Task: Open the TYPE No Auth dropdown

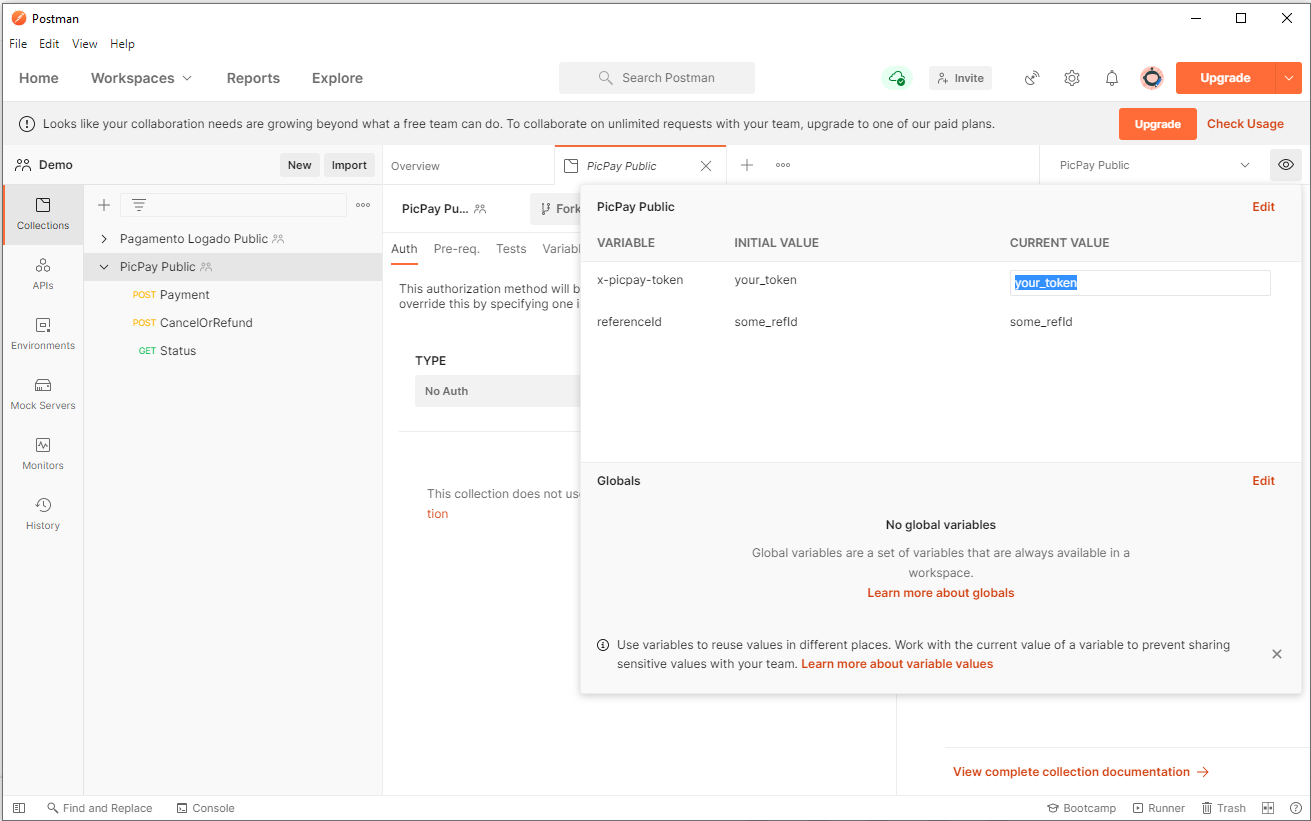Action: [497, 391]
